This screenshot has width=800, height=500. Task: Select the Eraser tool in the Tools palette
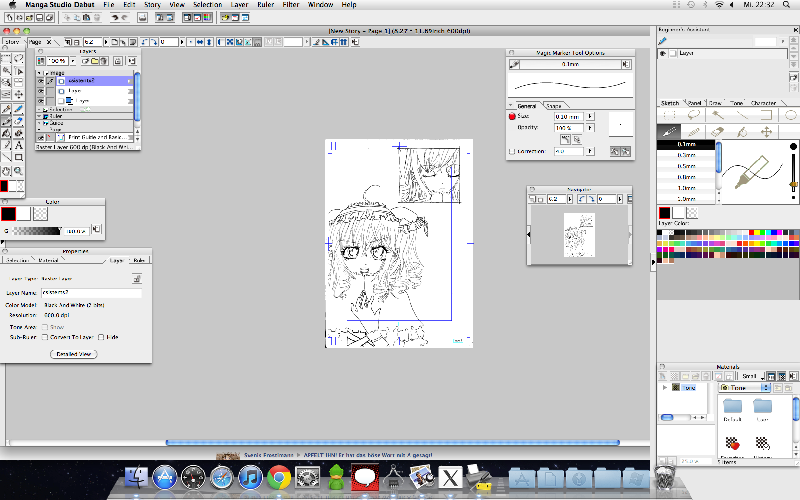tap(18, 121)
